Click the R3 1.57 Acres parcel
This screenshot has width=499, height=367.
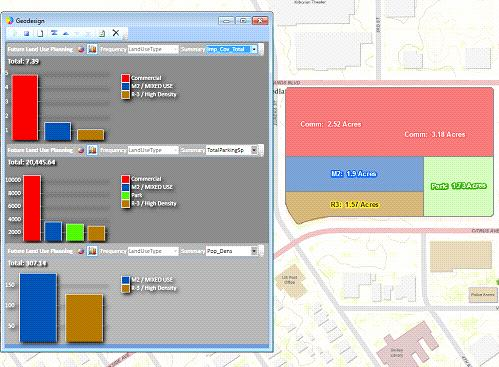[354, 205]
